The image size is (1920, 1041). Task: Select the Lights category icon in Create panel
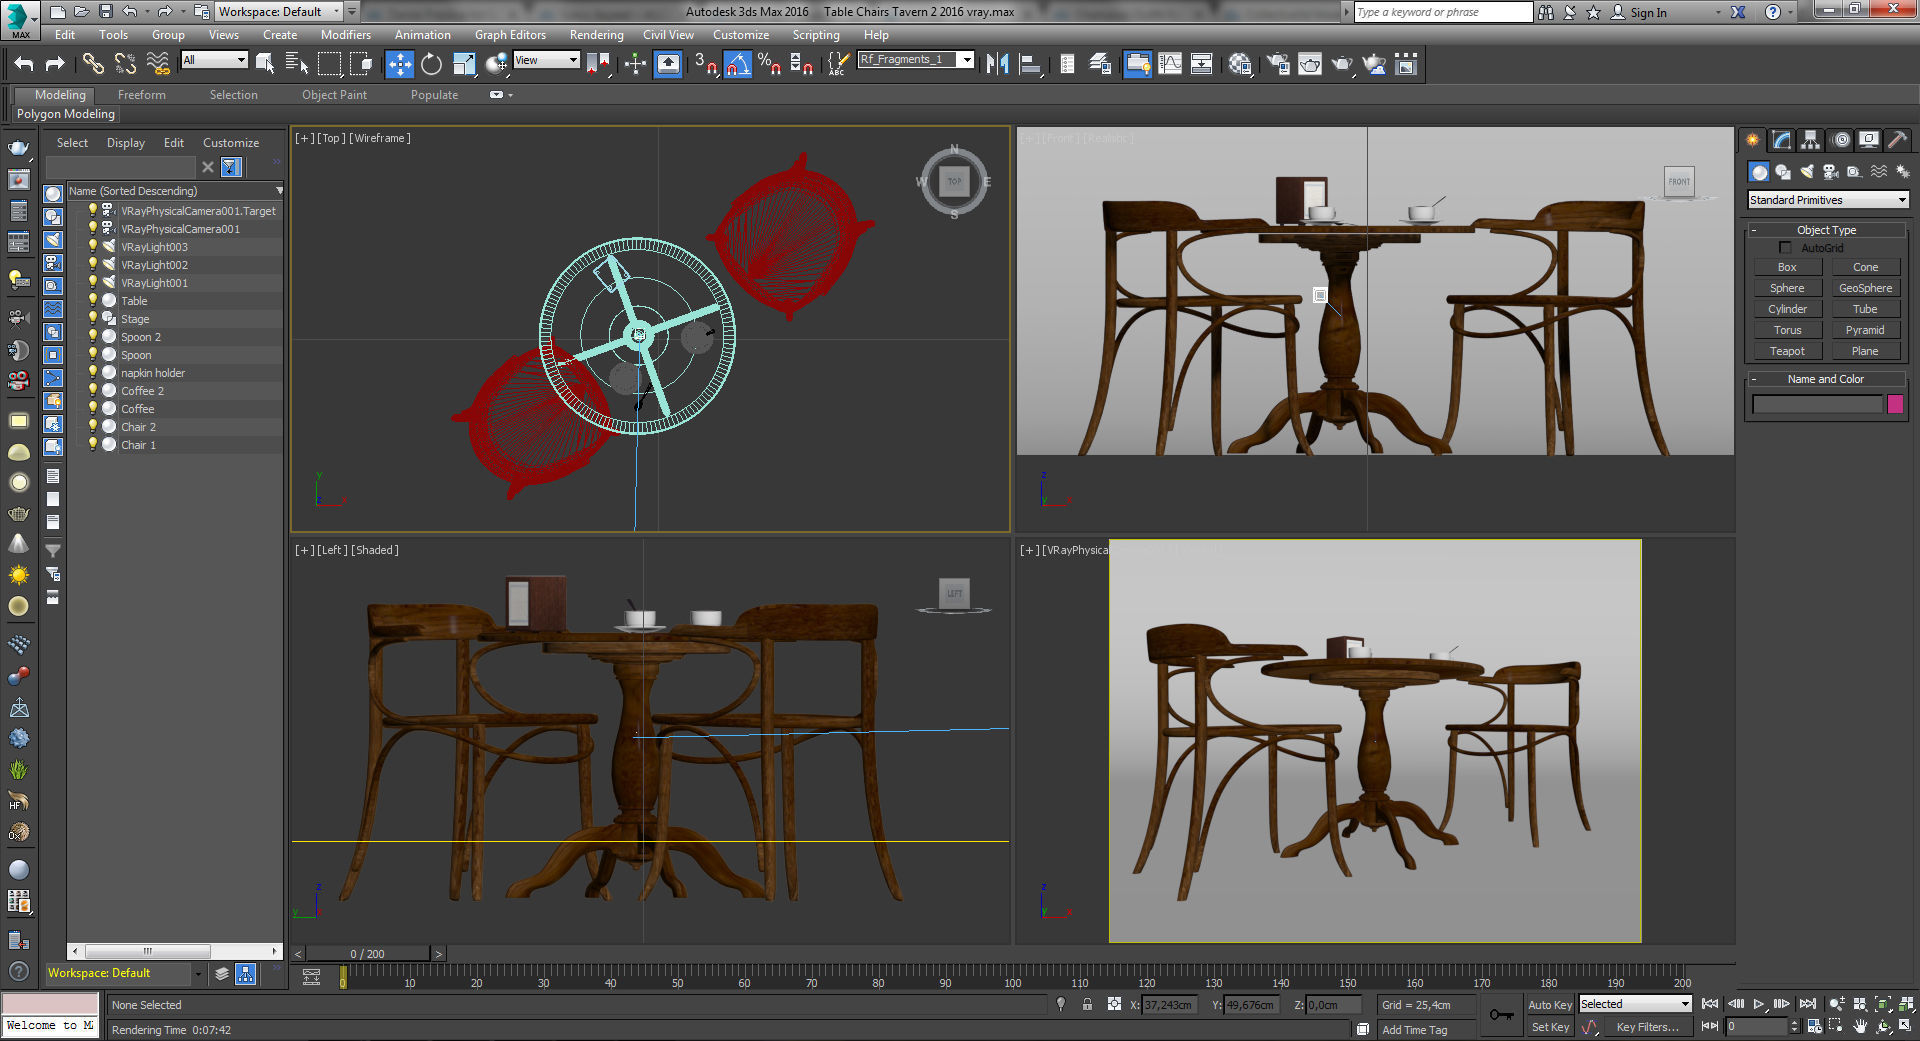tap(1807, 172)
